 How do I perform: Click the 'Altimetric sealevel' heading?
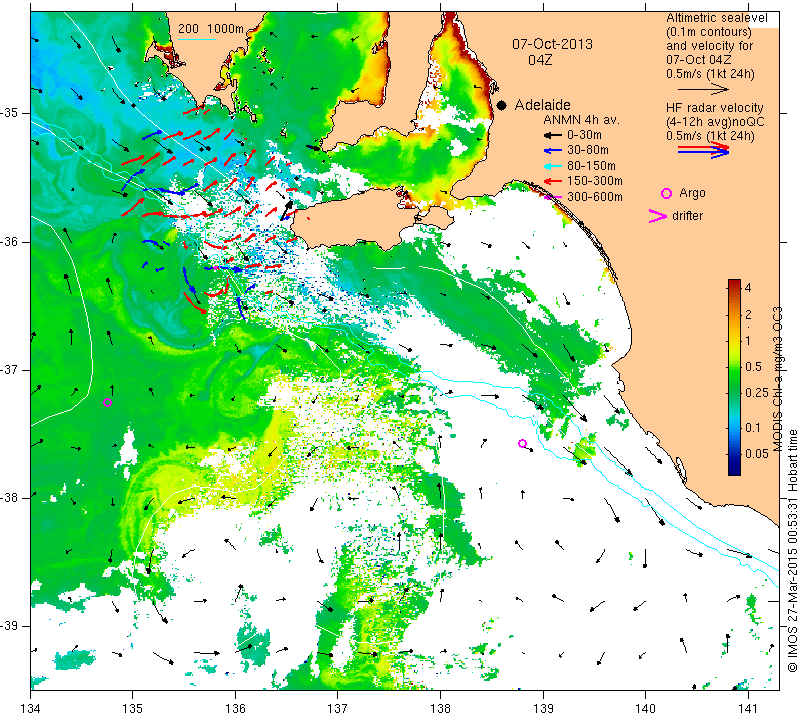(x=716, y=18)
